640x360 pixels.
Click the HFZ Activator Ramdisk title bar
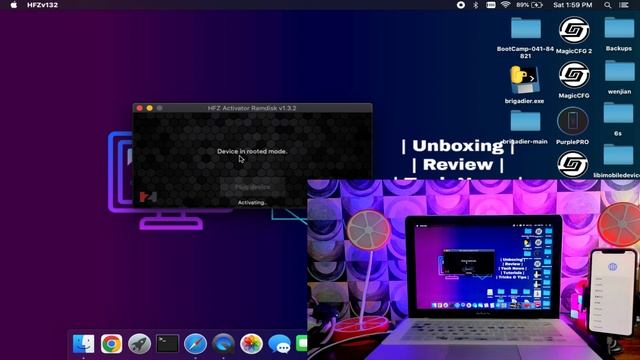(252, 108)
